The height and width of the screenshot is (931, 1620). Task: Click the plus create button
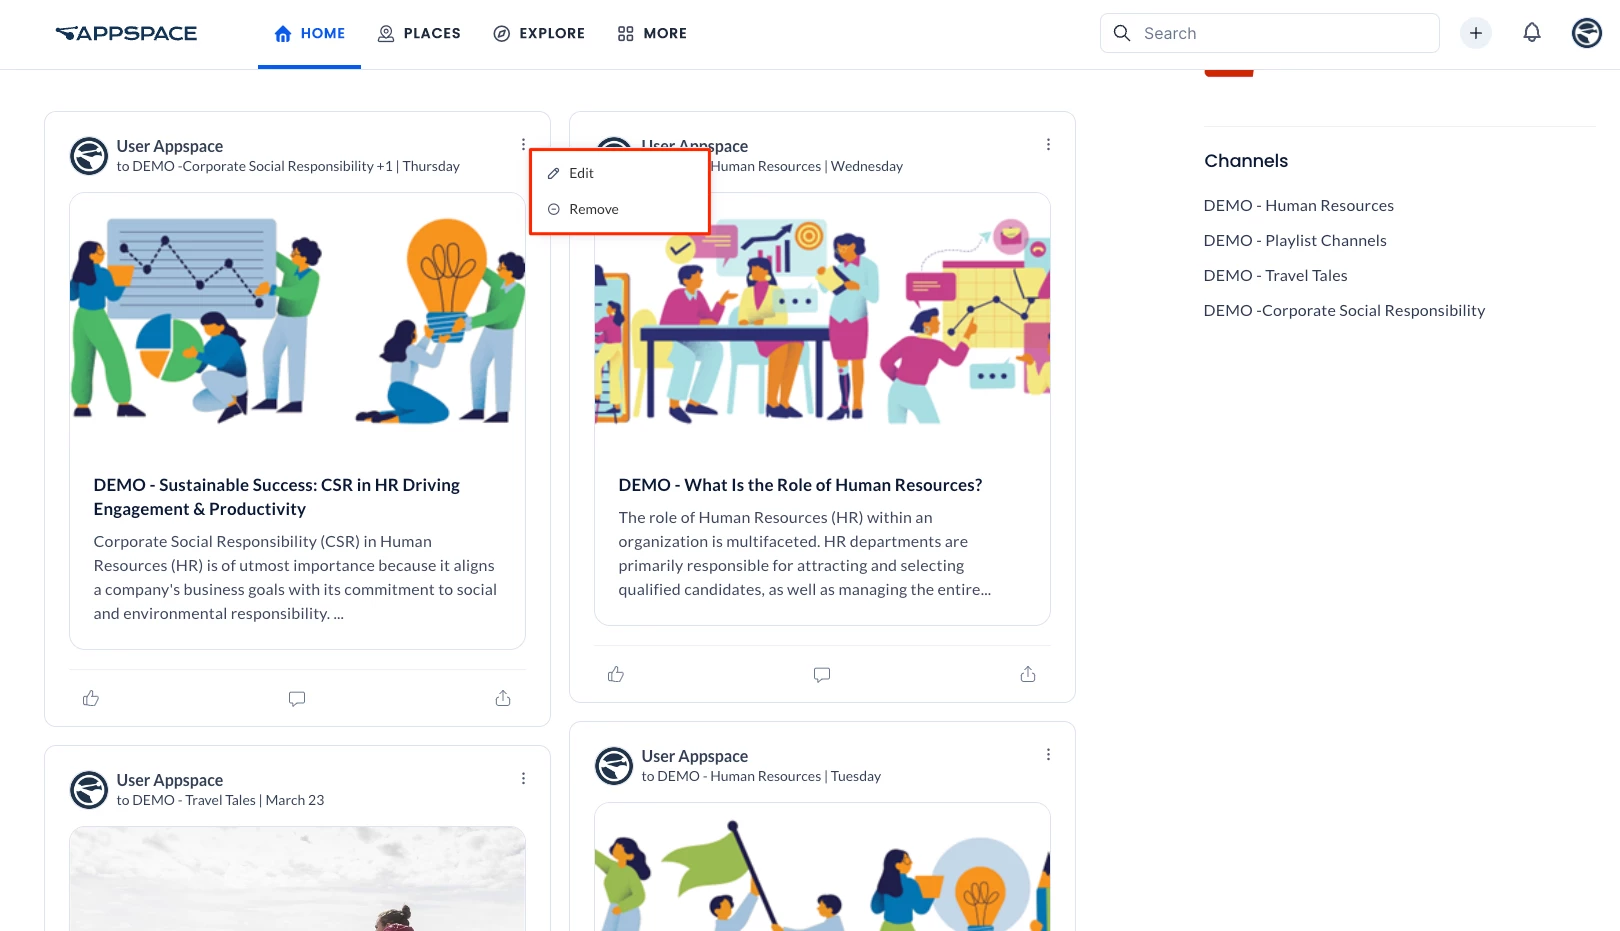(1476, 33)
